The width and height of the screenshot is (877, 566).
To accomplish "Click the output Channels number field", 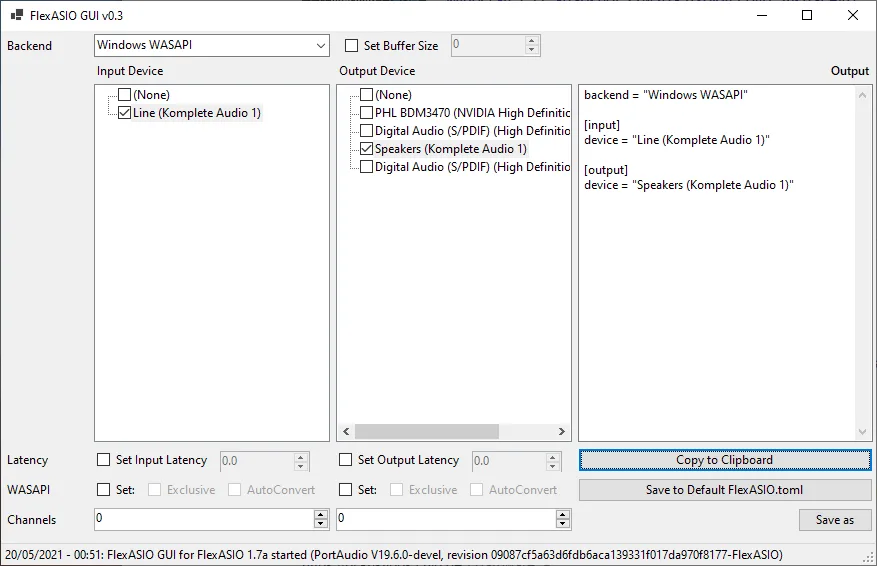I will tap(446, 519).
